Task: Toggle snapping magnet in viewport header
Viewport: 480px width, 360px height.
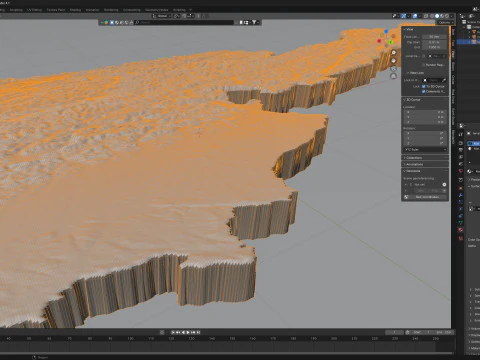Action: [184, 16]
